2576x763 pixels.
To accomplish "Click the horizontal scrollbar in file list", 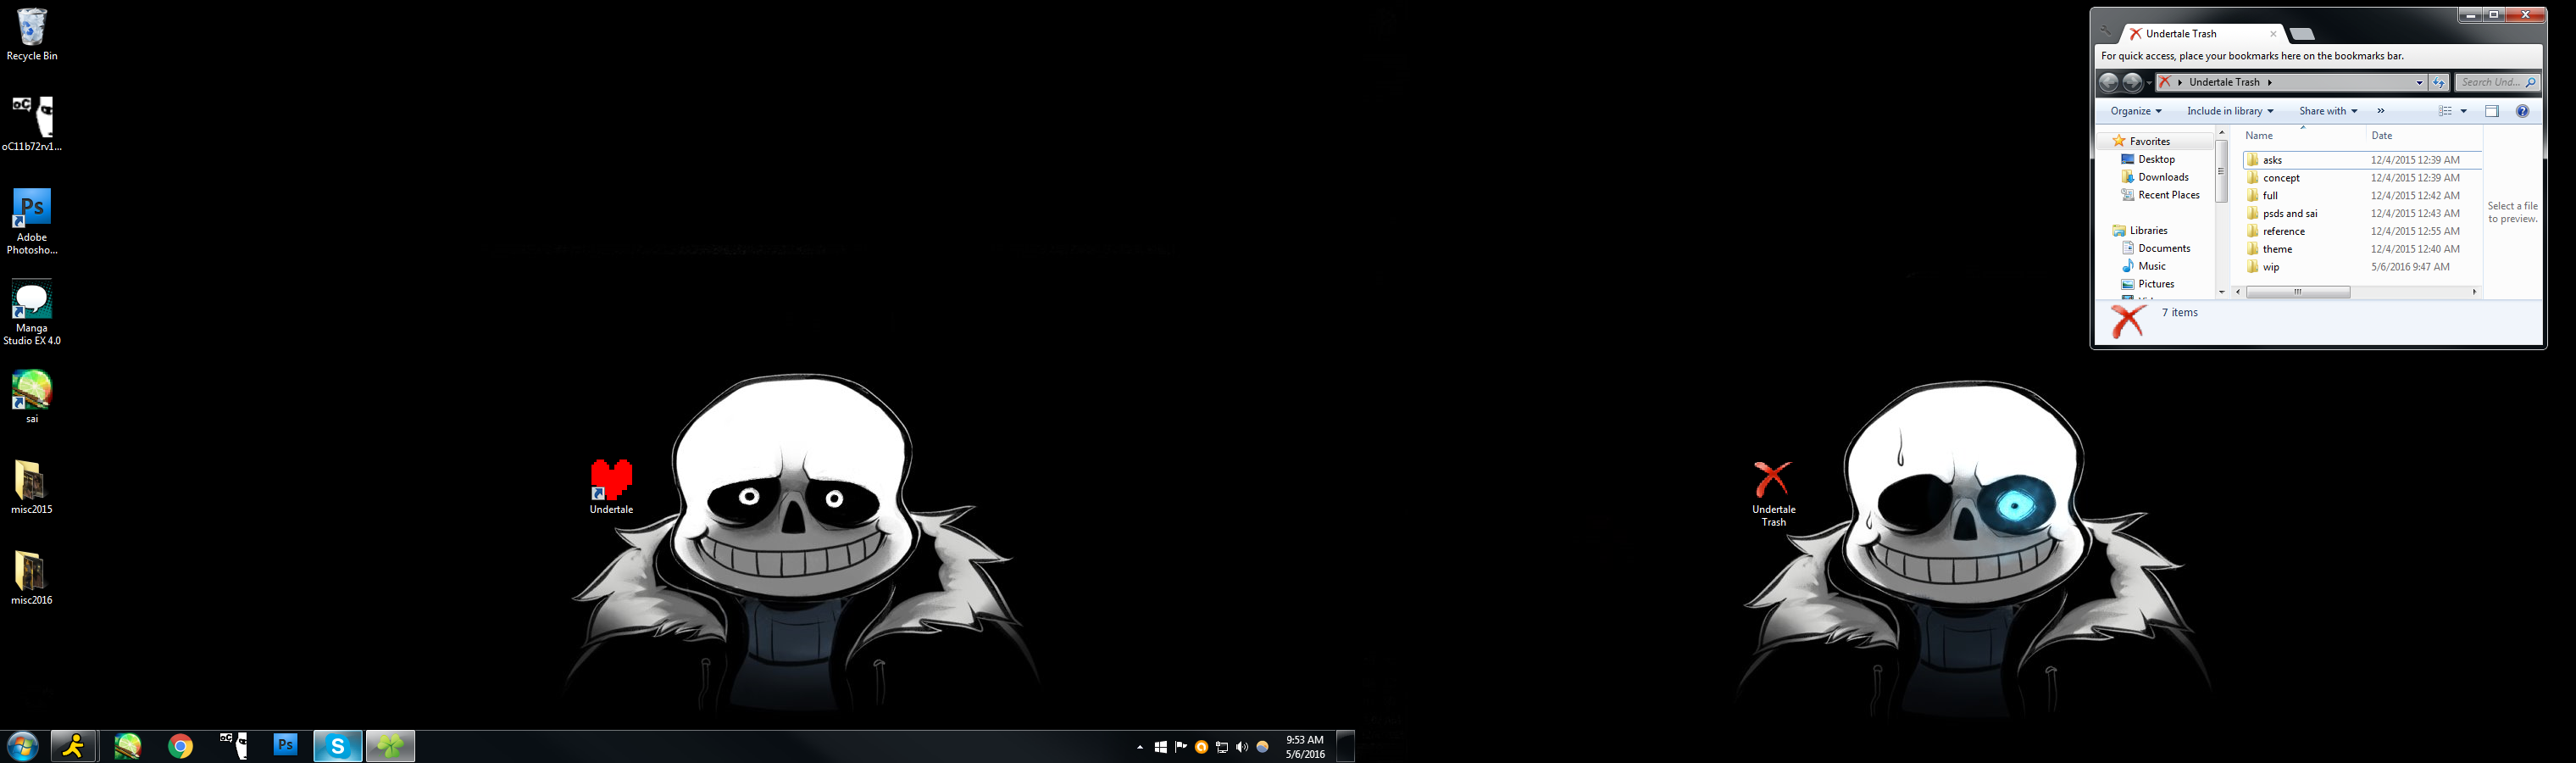I will (2298, 292).
